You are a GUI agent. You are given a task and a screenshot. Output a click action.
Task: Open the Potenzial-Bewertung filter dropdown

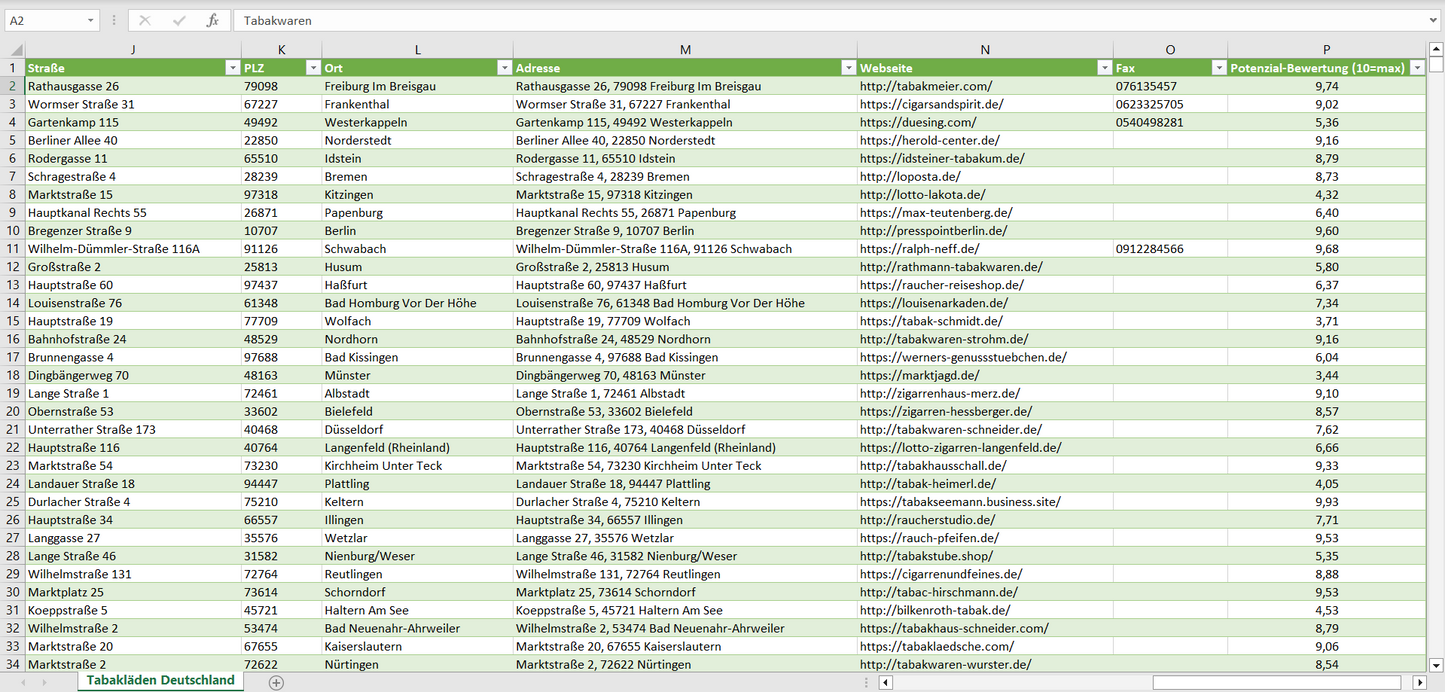(1417, 68)
